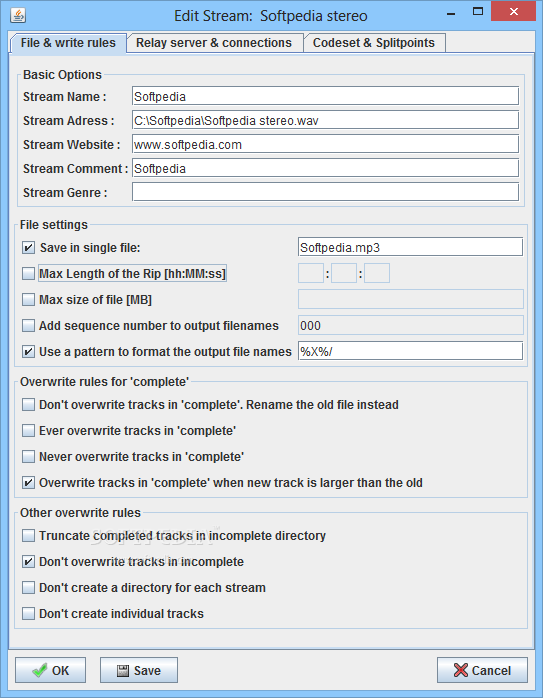Click the Stream Comment field
Screen dimensions: 543x698
[x=325, y=168]
